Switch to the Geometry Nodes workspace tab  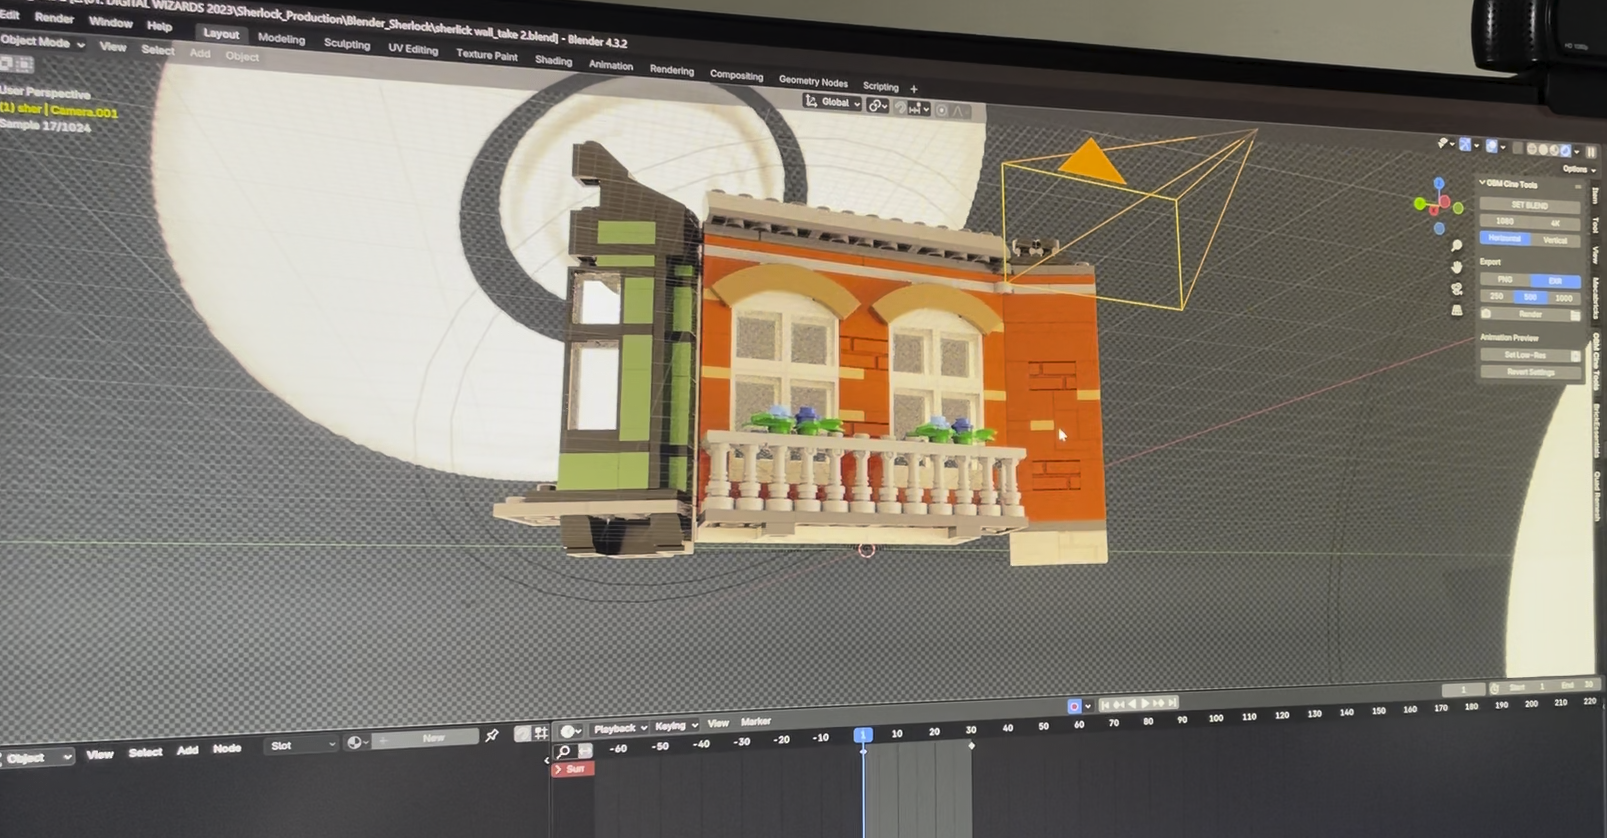point(812,81)
